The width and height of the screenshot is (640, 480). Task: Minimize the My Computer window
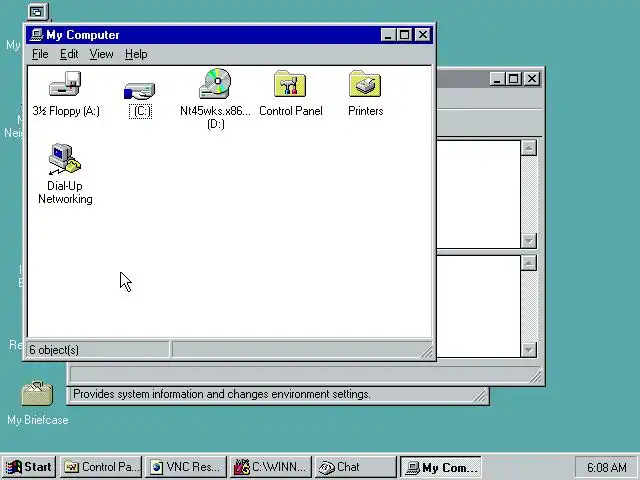388,35
